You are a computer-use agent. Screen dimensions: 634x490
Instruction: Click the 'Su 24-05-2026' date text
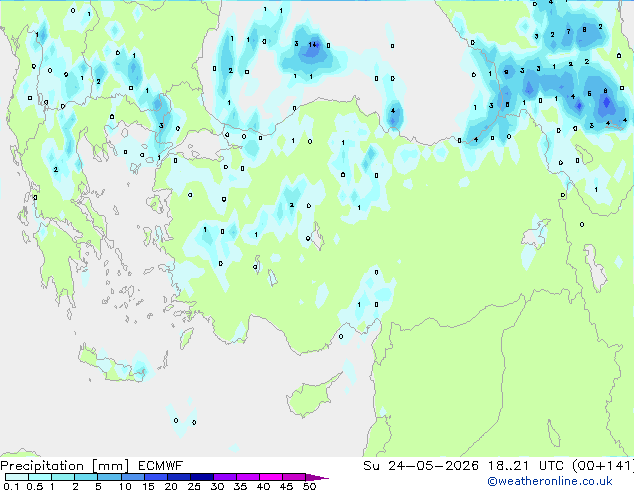(x=421, y=466)
